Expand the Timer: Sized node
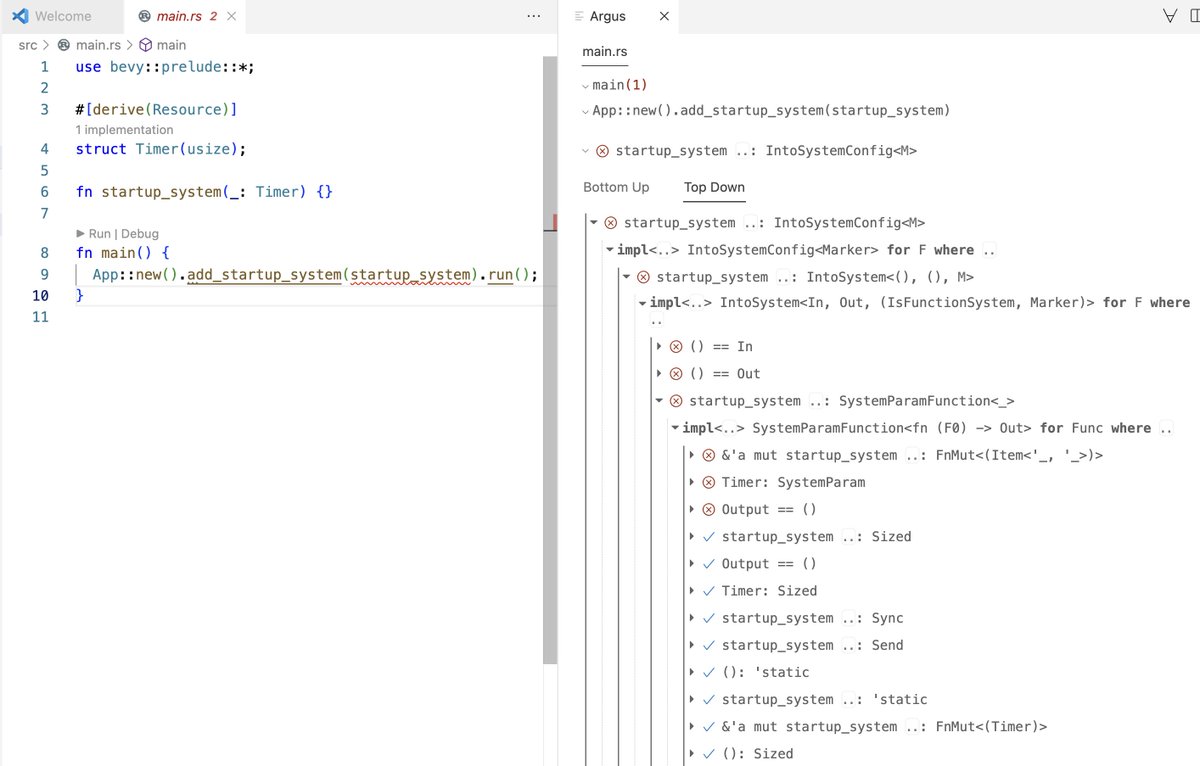 (x=692, y=591)
